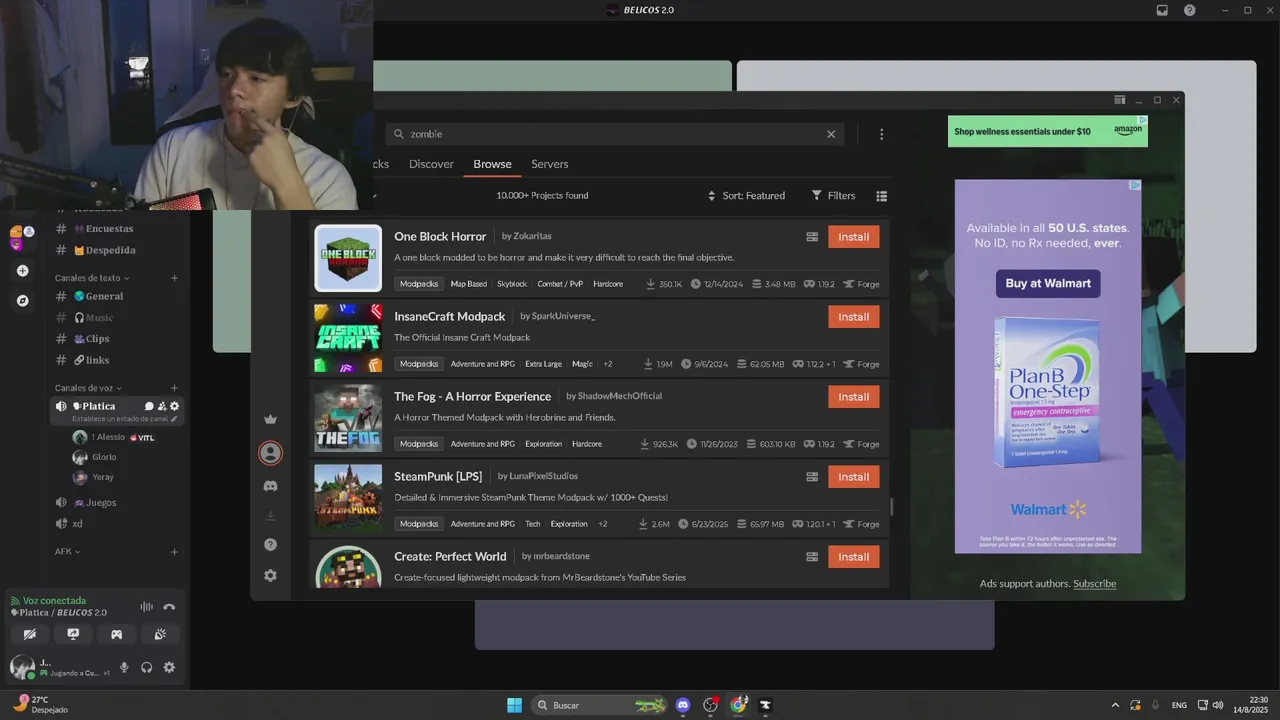Image resolution: width=1280 pixels, height=720 pixels.
Task: Click server pack icon on SteamPunk [LPS]
Action: click(812, 477)
